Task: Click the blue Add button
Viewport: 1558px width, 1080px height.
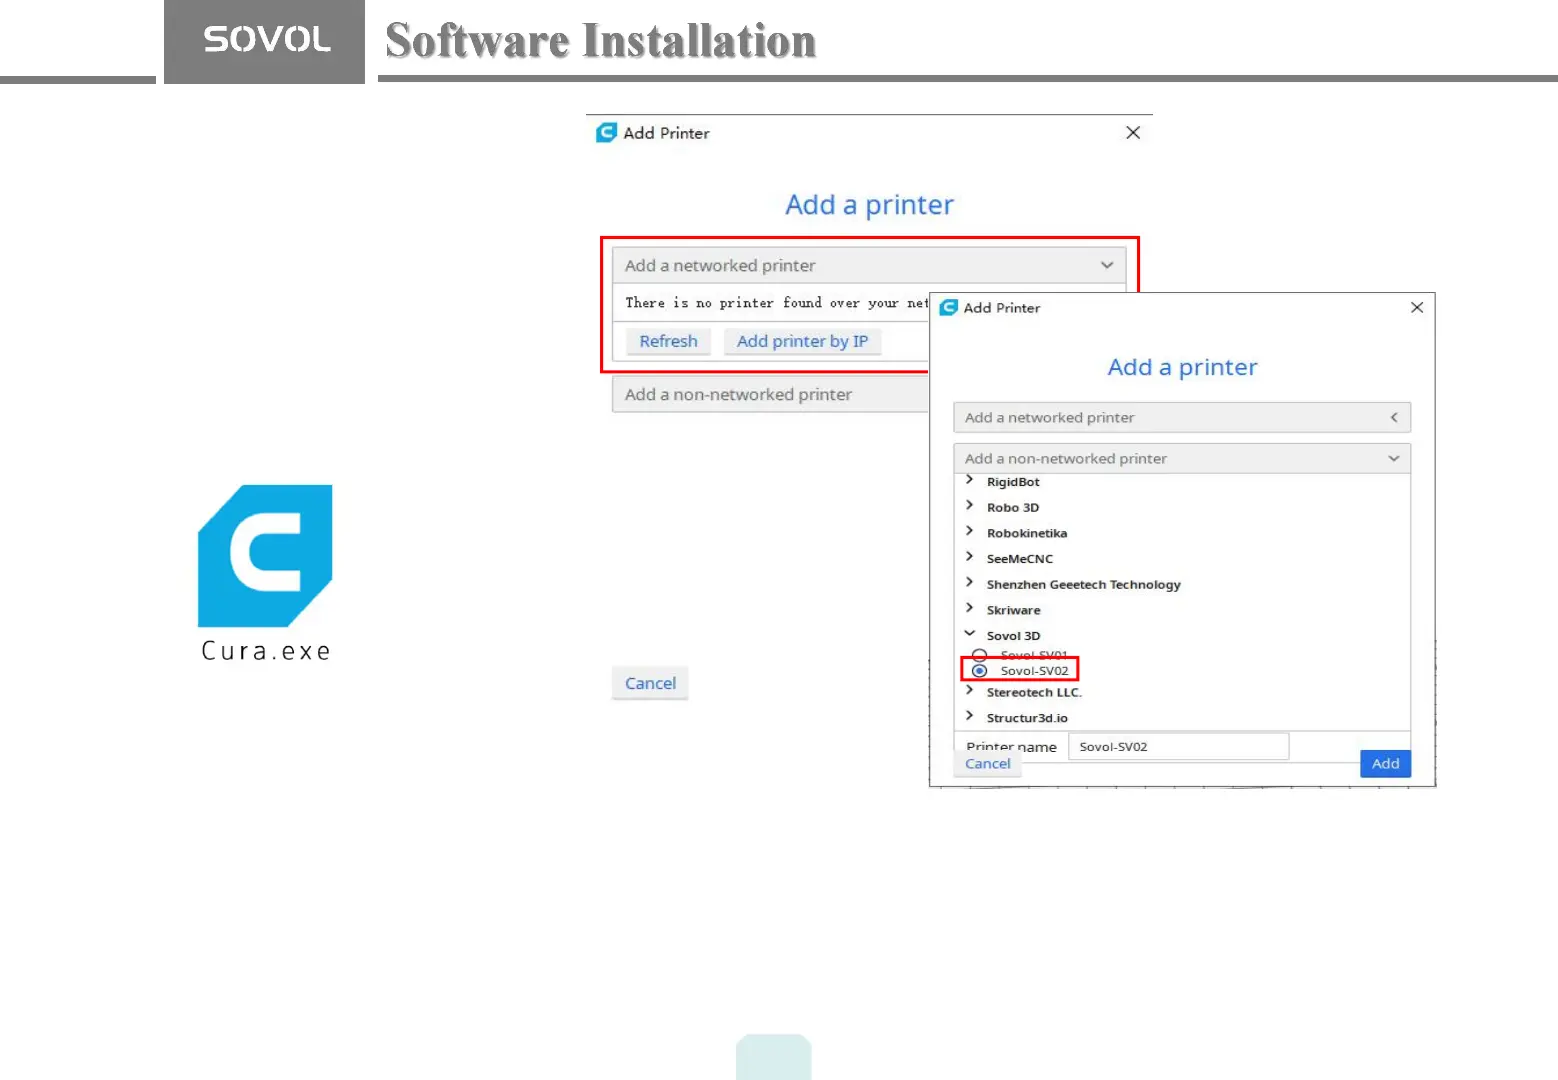Action: (x=1385, y=764)
